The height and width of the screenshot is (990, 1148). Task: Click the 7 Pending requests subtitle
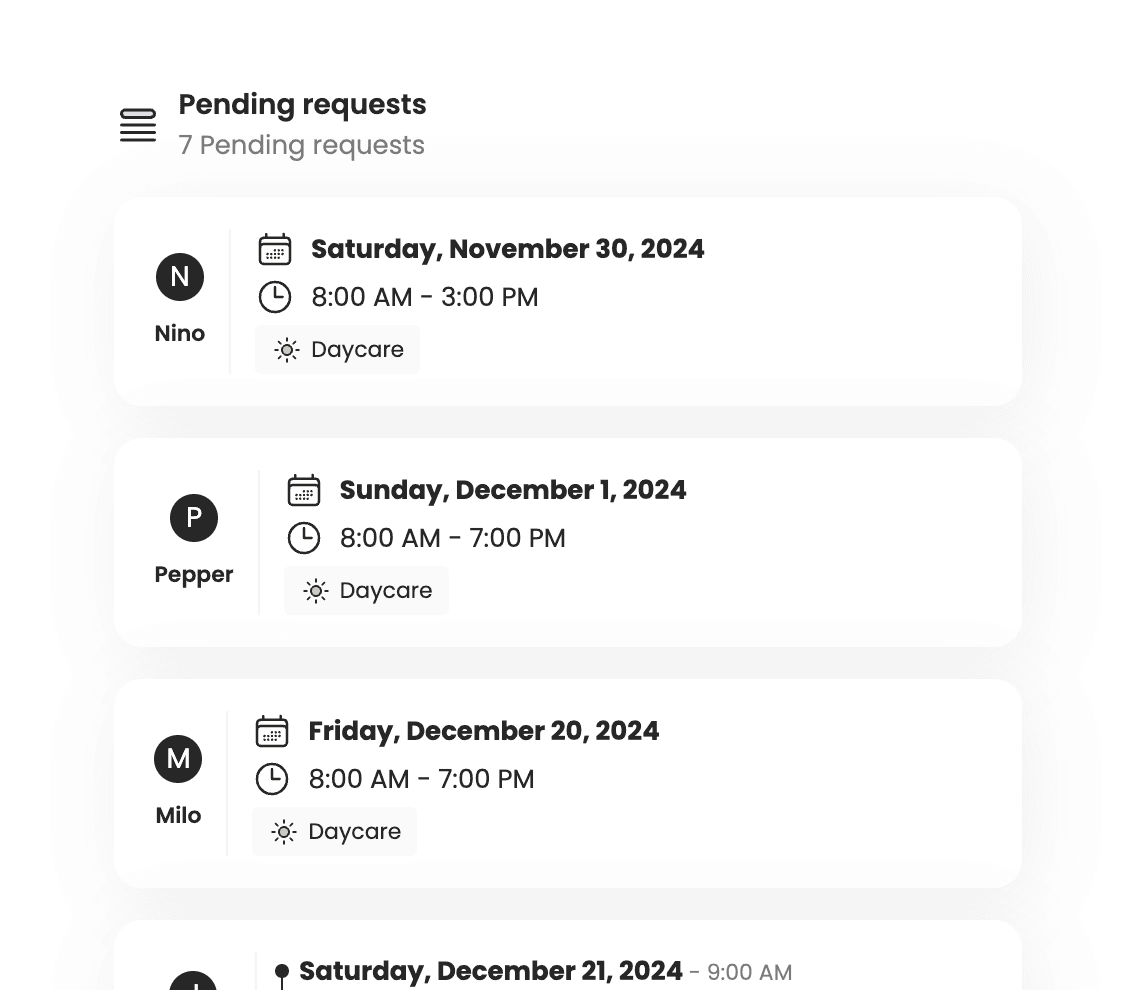click(301, 145)
